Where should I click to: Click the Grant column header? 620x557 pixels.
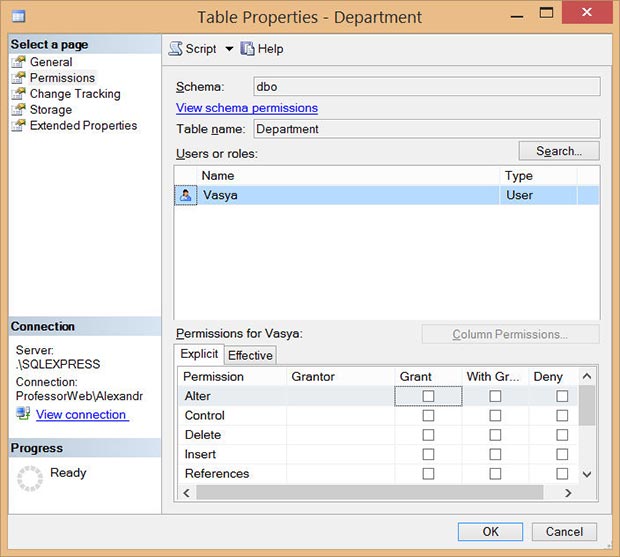tap(428, 376)
